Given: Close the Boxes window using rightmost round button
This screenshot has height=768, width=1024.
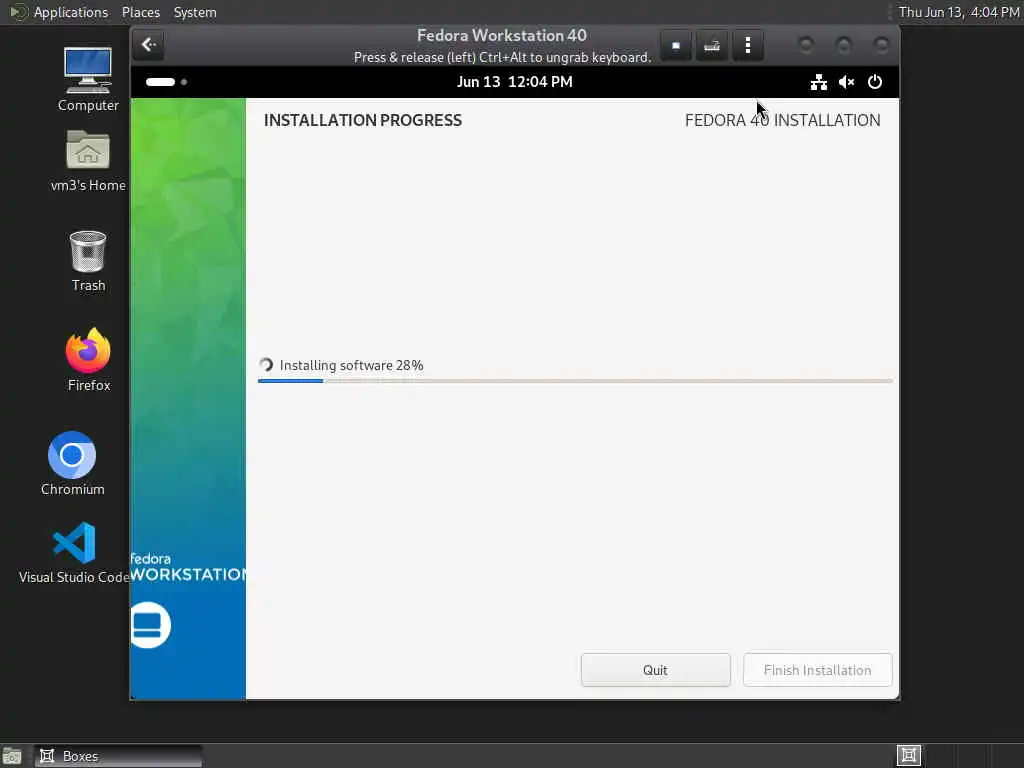Looking at the screenshot, I should pos(881,45).
